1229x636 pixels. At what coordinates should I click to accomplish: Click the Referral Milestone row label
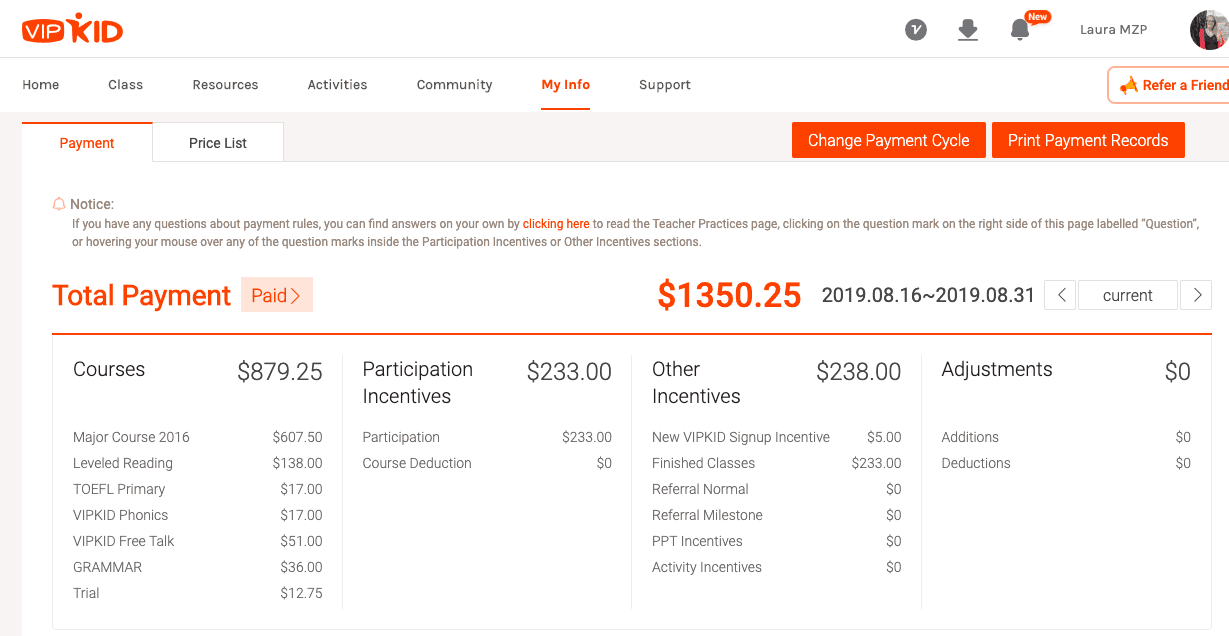tap(707, 515)
